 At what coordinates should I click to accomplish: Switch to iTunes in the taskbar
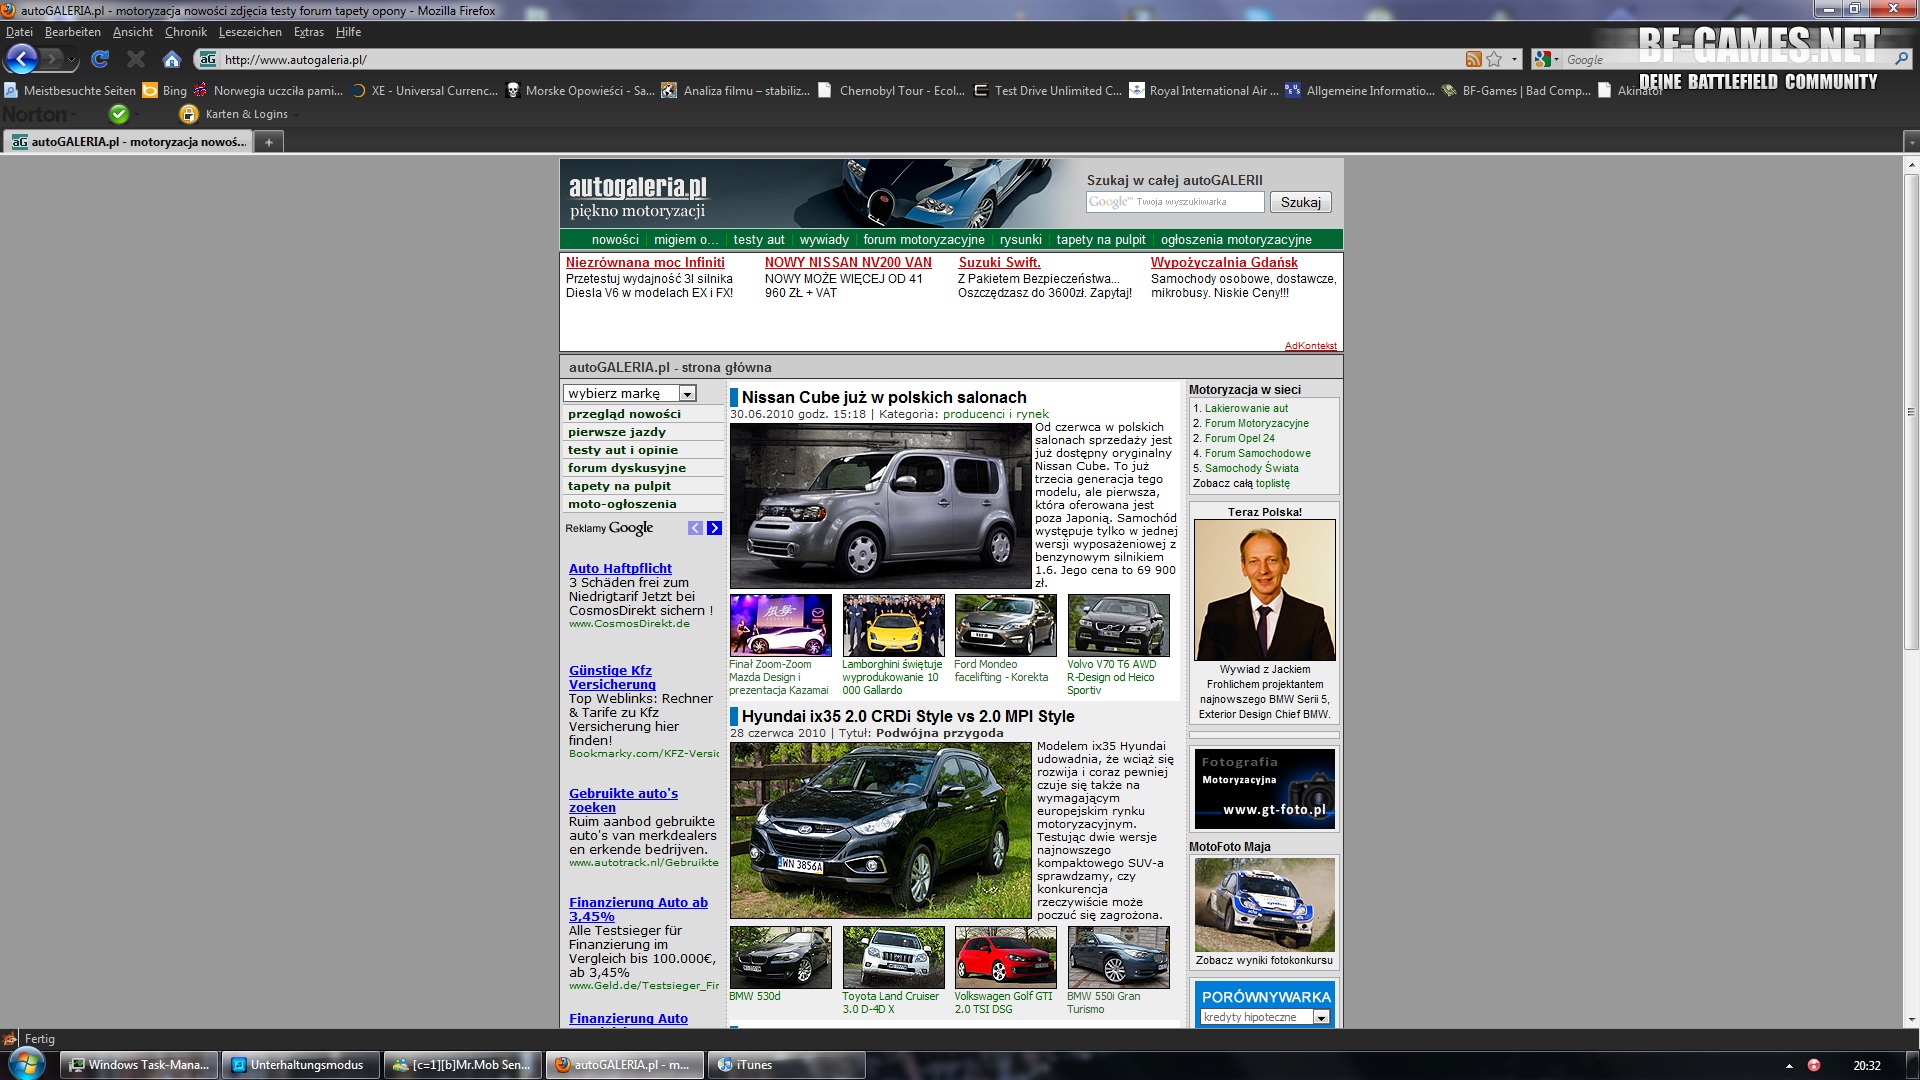(786, 1065)
